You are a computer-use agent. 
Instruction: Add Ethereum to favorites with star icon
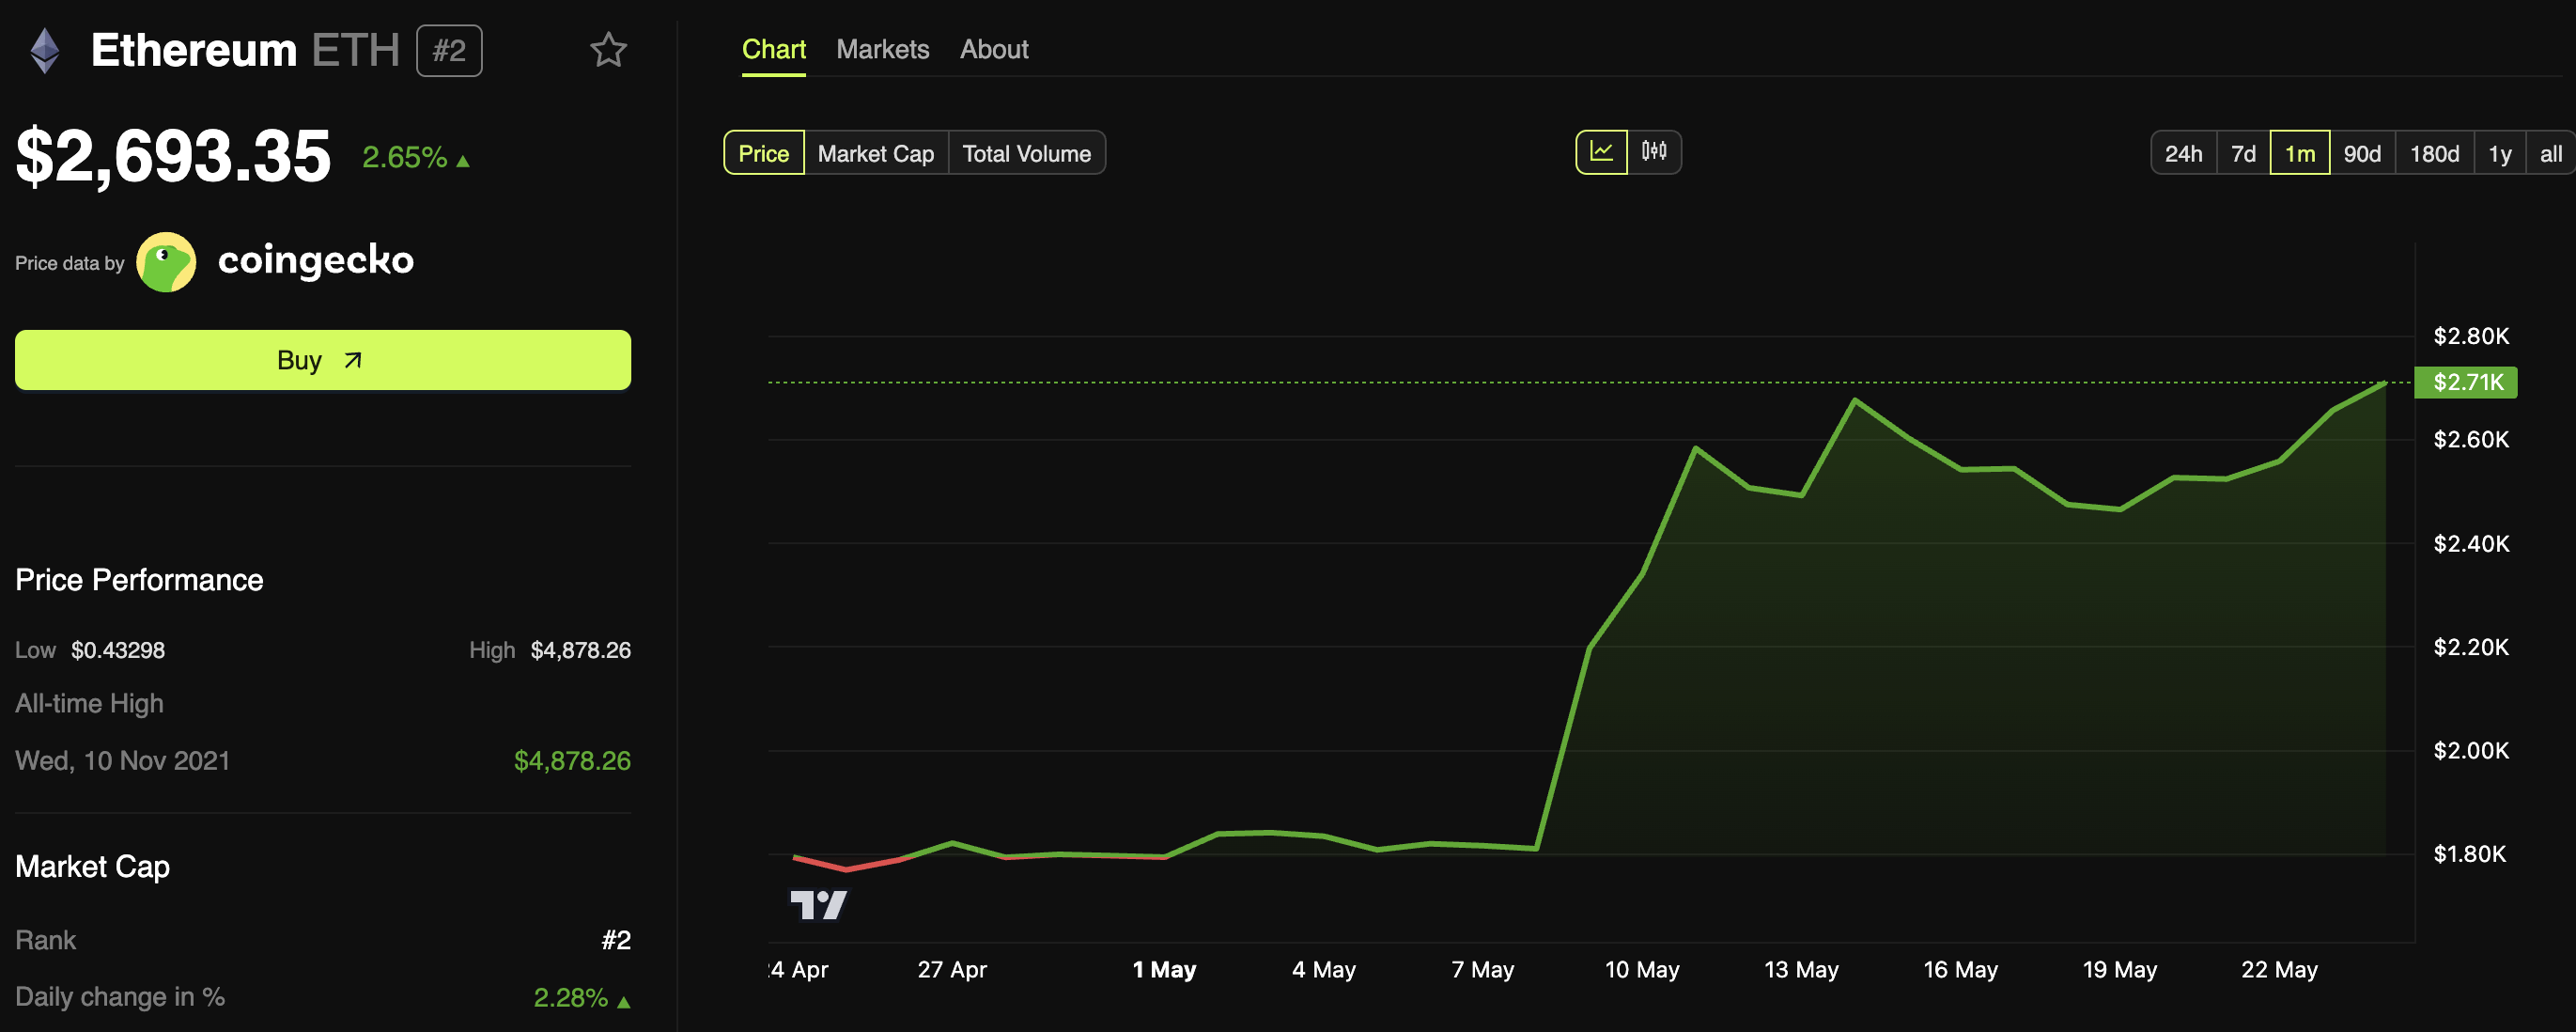tap(608, 50)
